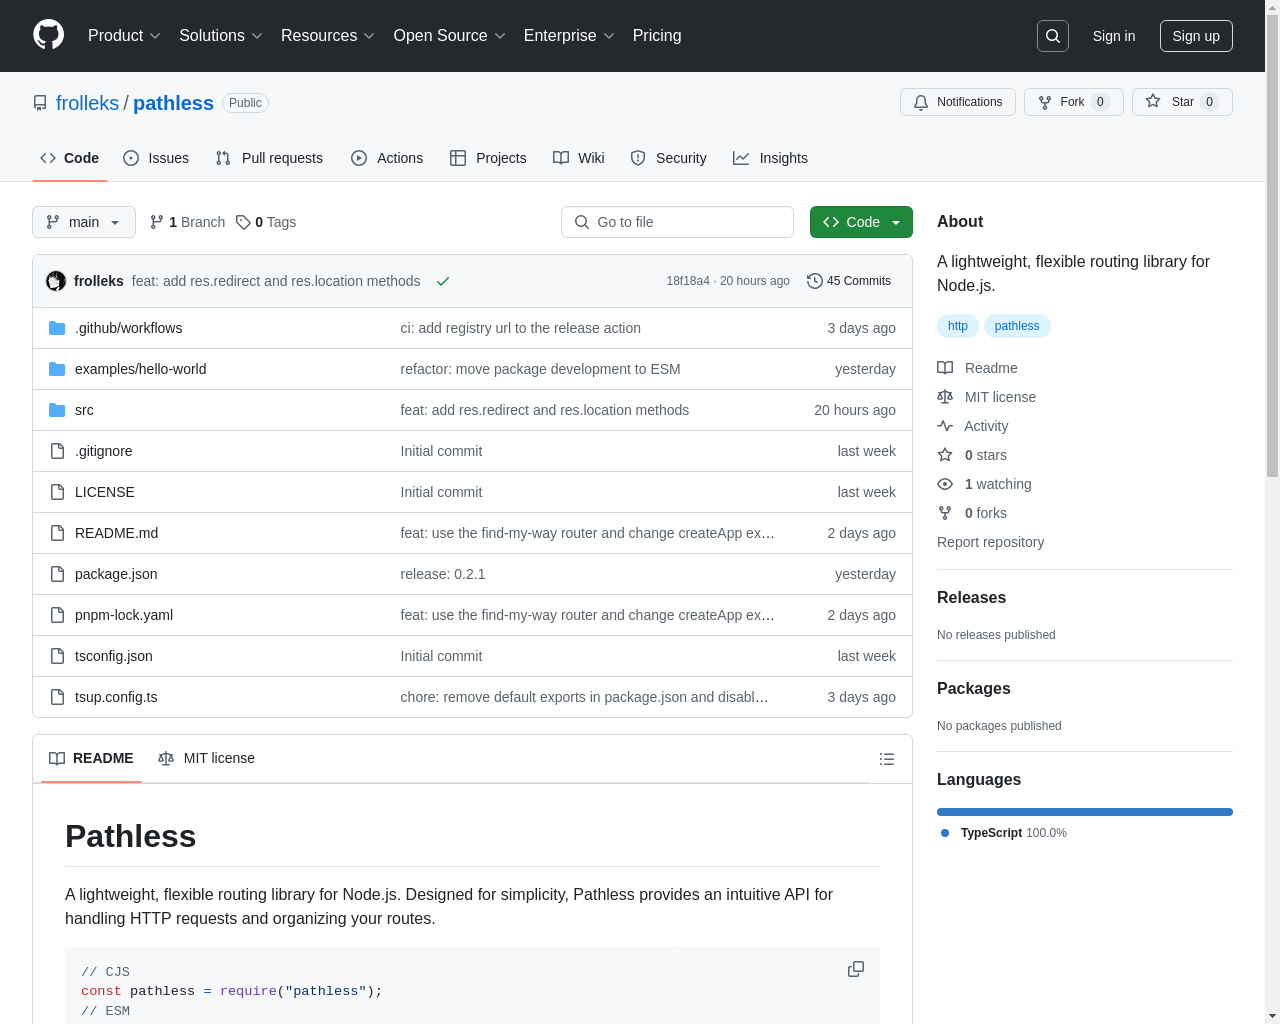Open pnpm-lock.yaml file
The image size is (1280, 1024).
point(124,615)
